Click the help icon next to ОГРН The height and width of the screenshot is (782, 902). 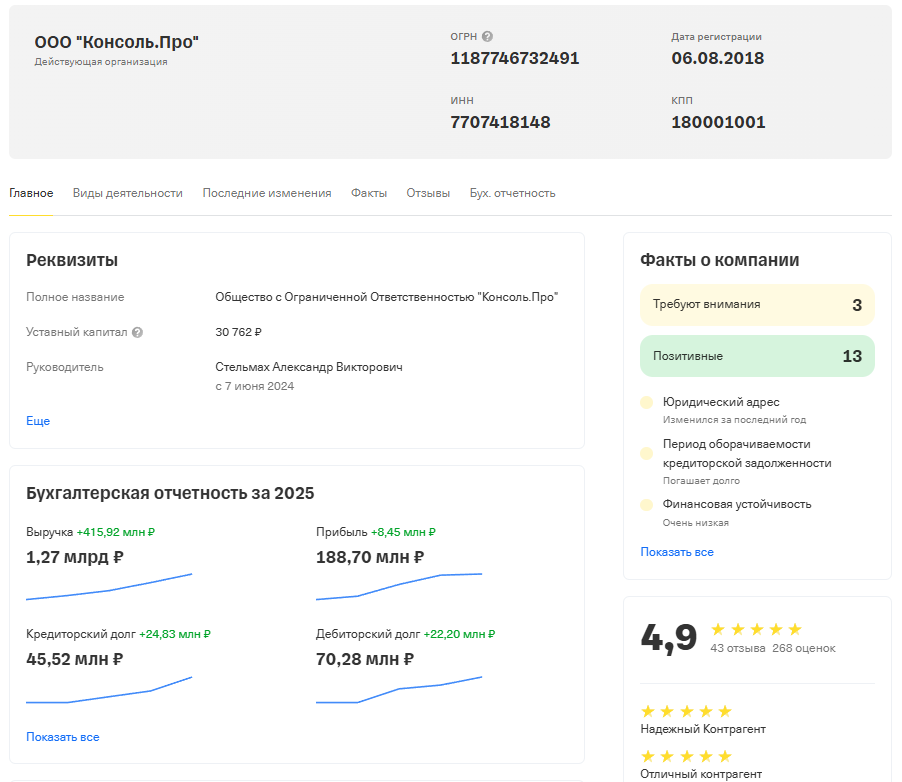pyautogui.click(x=487, y=36)
